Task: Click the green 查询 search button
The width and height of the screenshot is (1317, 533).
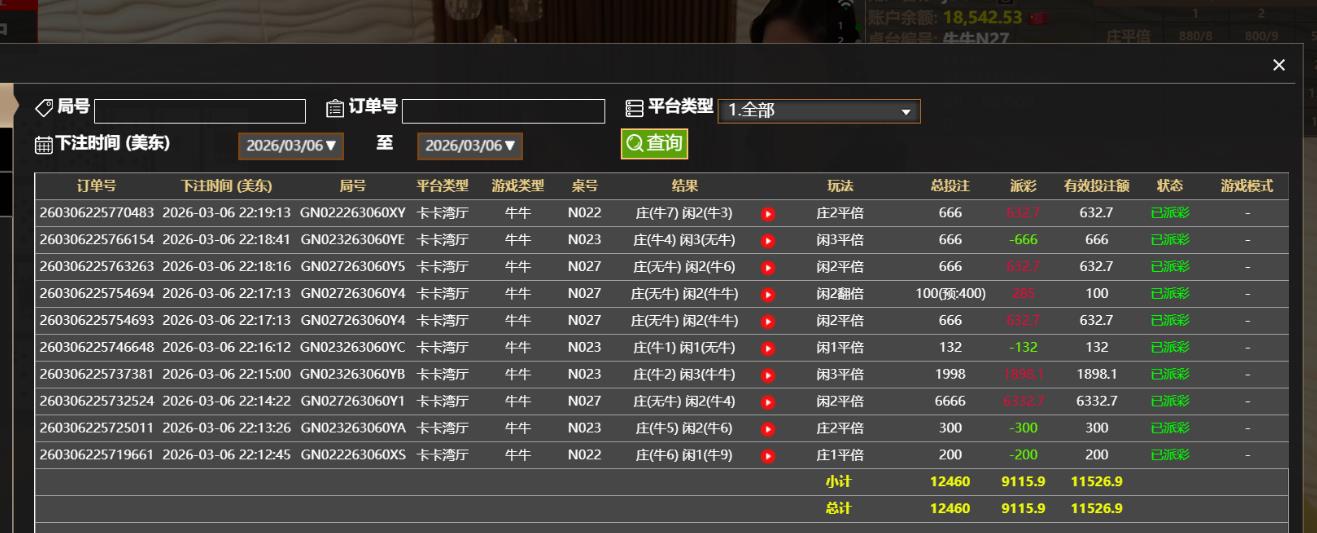Action: pyautogui.click(x=654, y=144)
